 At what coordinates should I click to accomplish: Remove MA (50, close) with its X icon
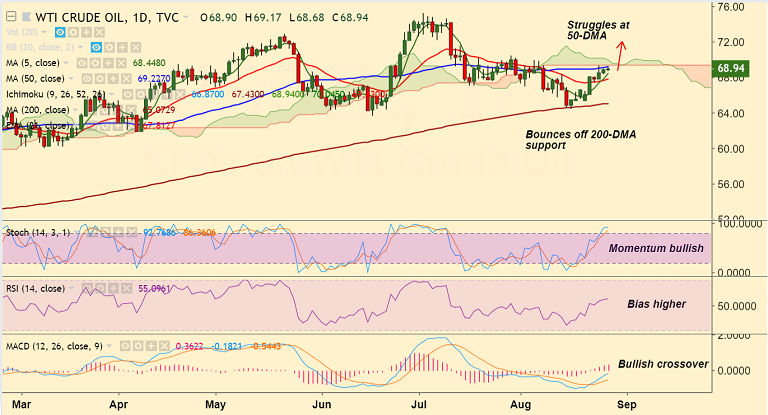coord(126,79)
